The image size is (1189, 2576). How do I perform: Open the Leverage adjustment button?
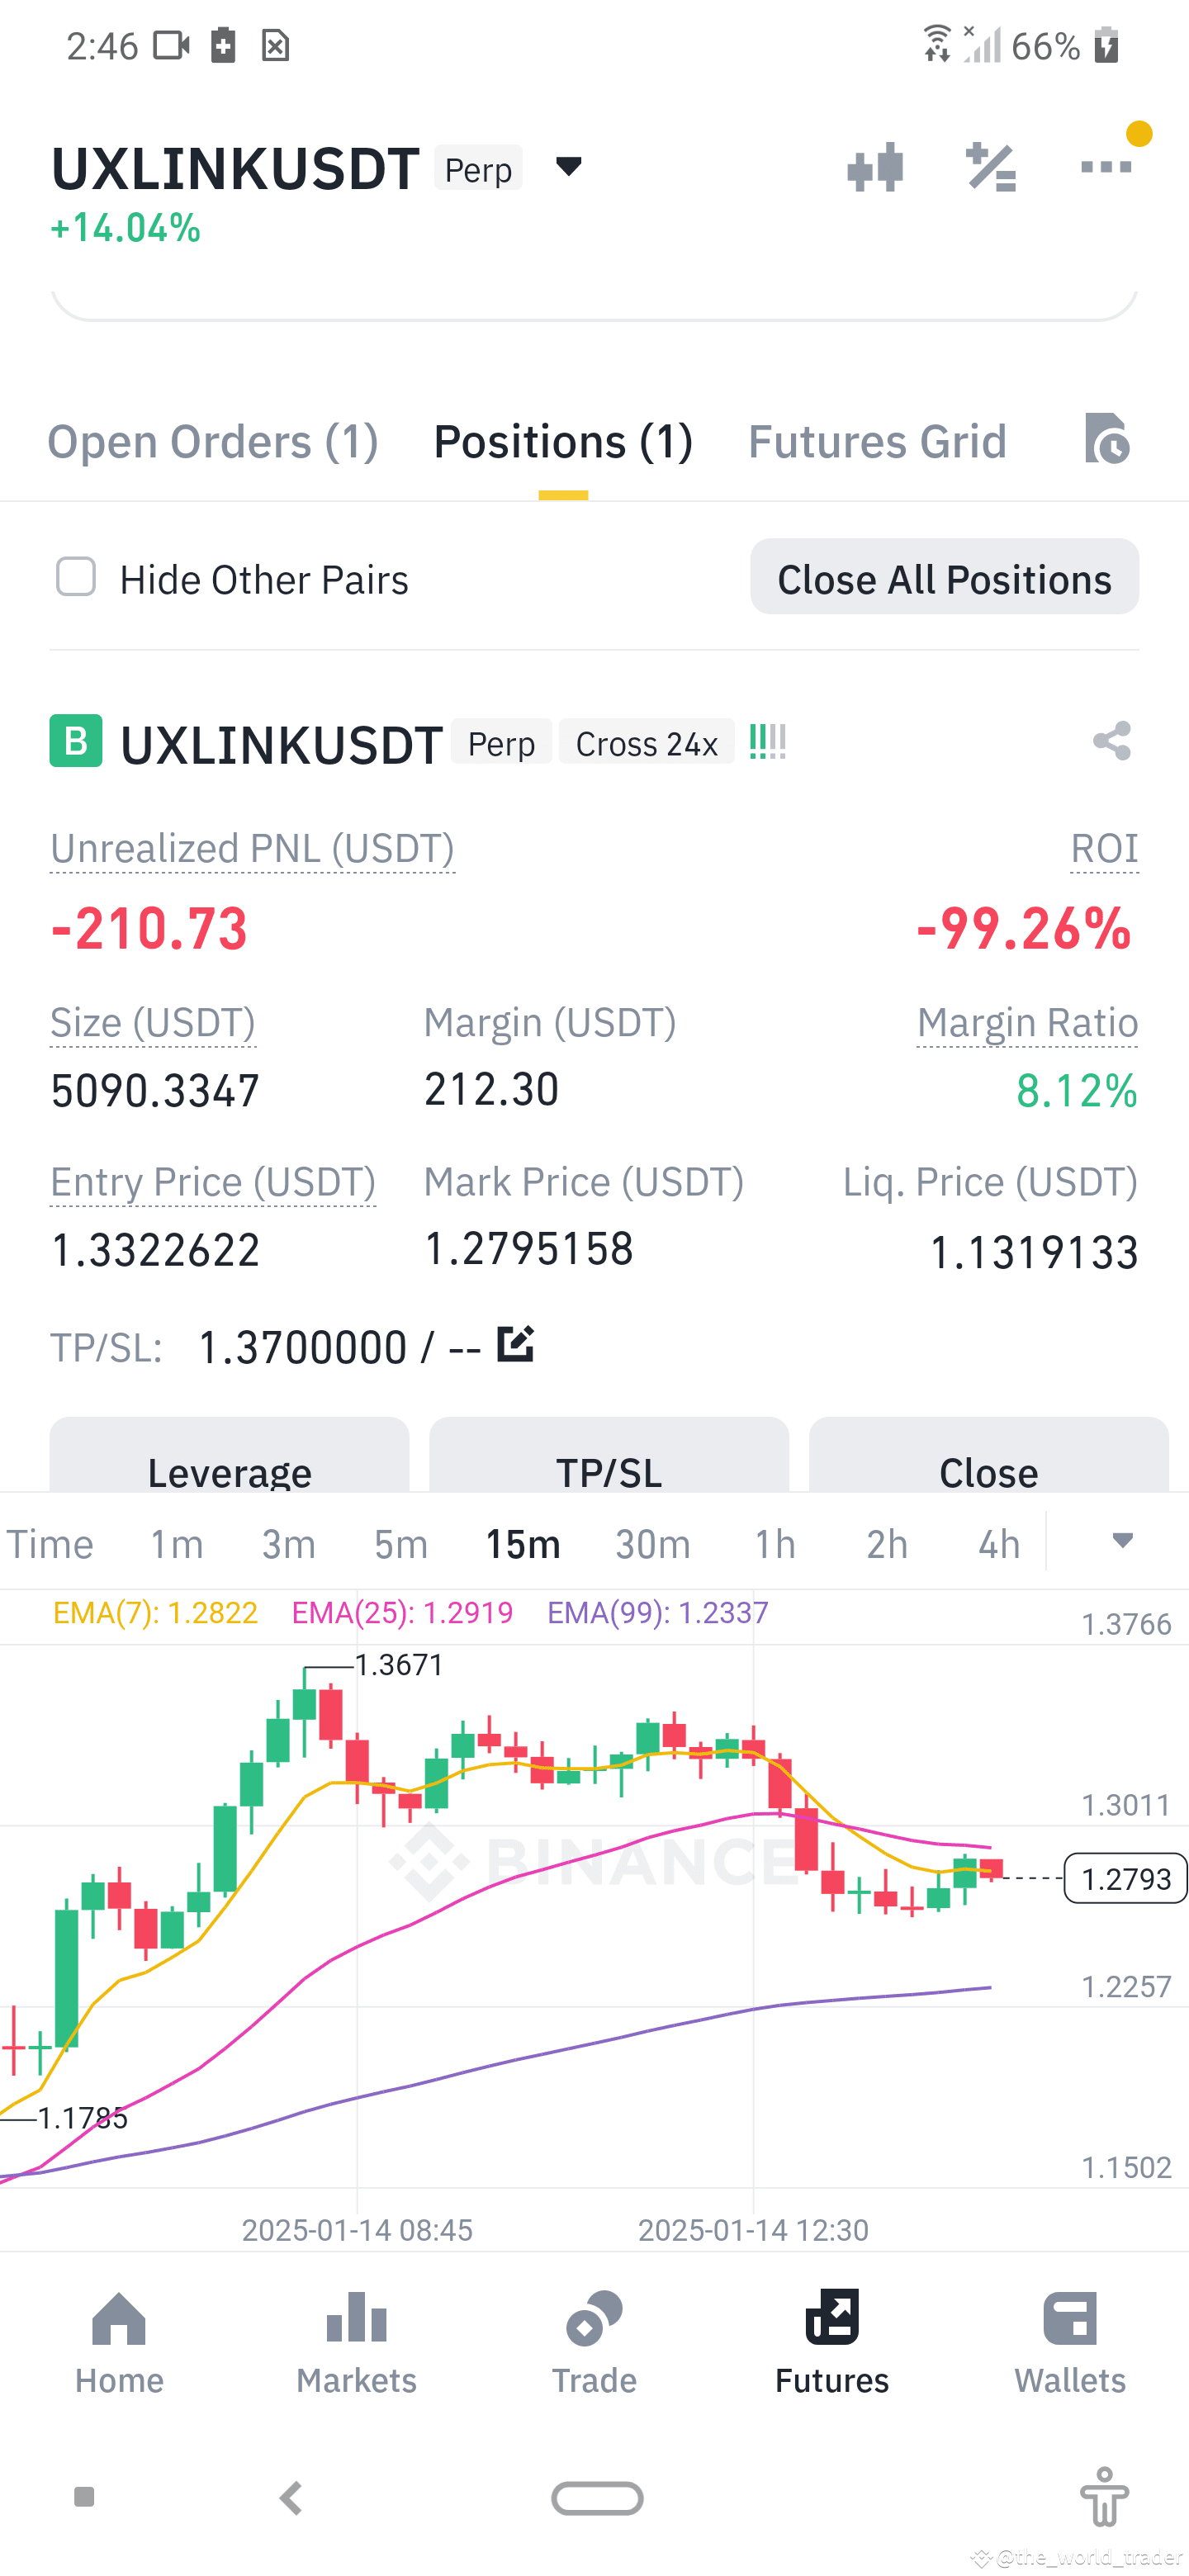[x=229, y=1455]
